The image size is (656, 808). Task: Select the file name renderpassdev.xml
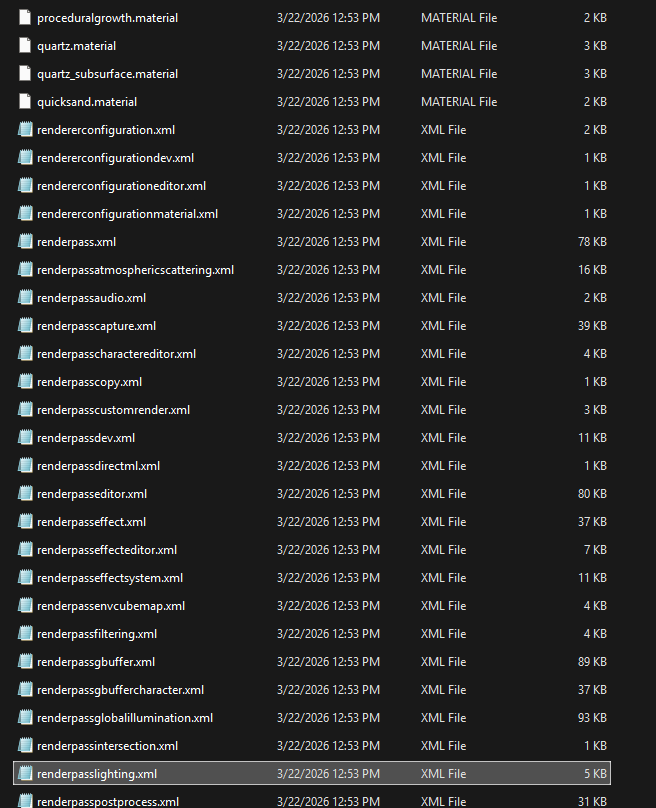86,438
